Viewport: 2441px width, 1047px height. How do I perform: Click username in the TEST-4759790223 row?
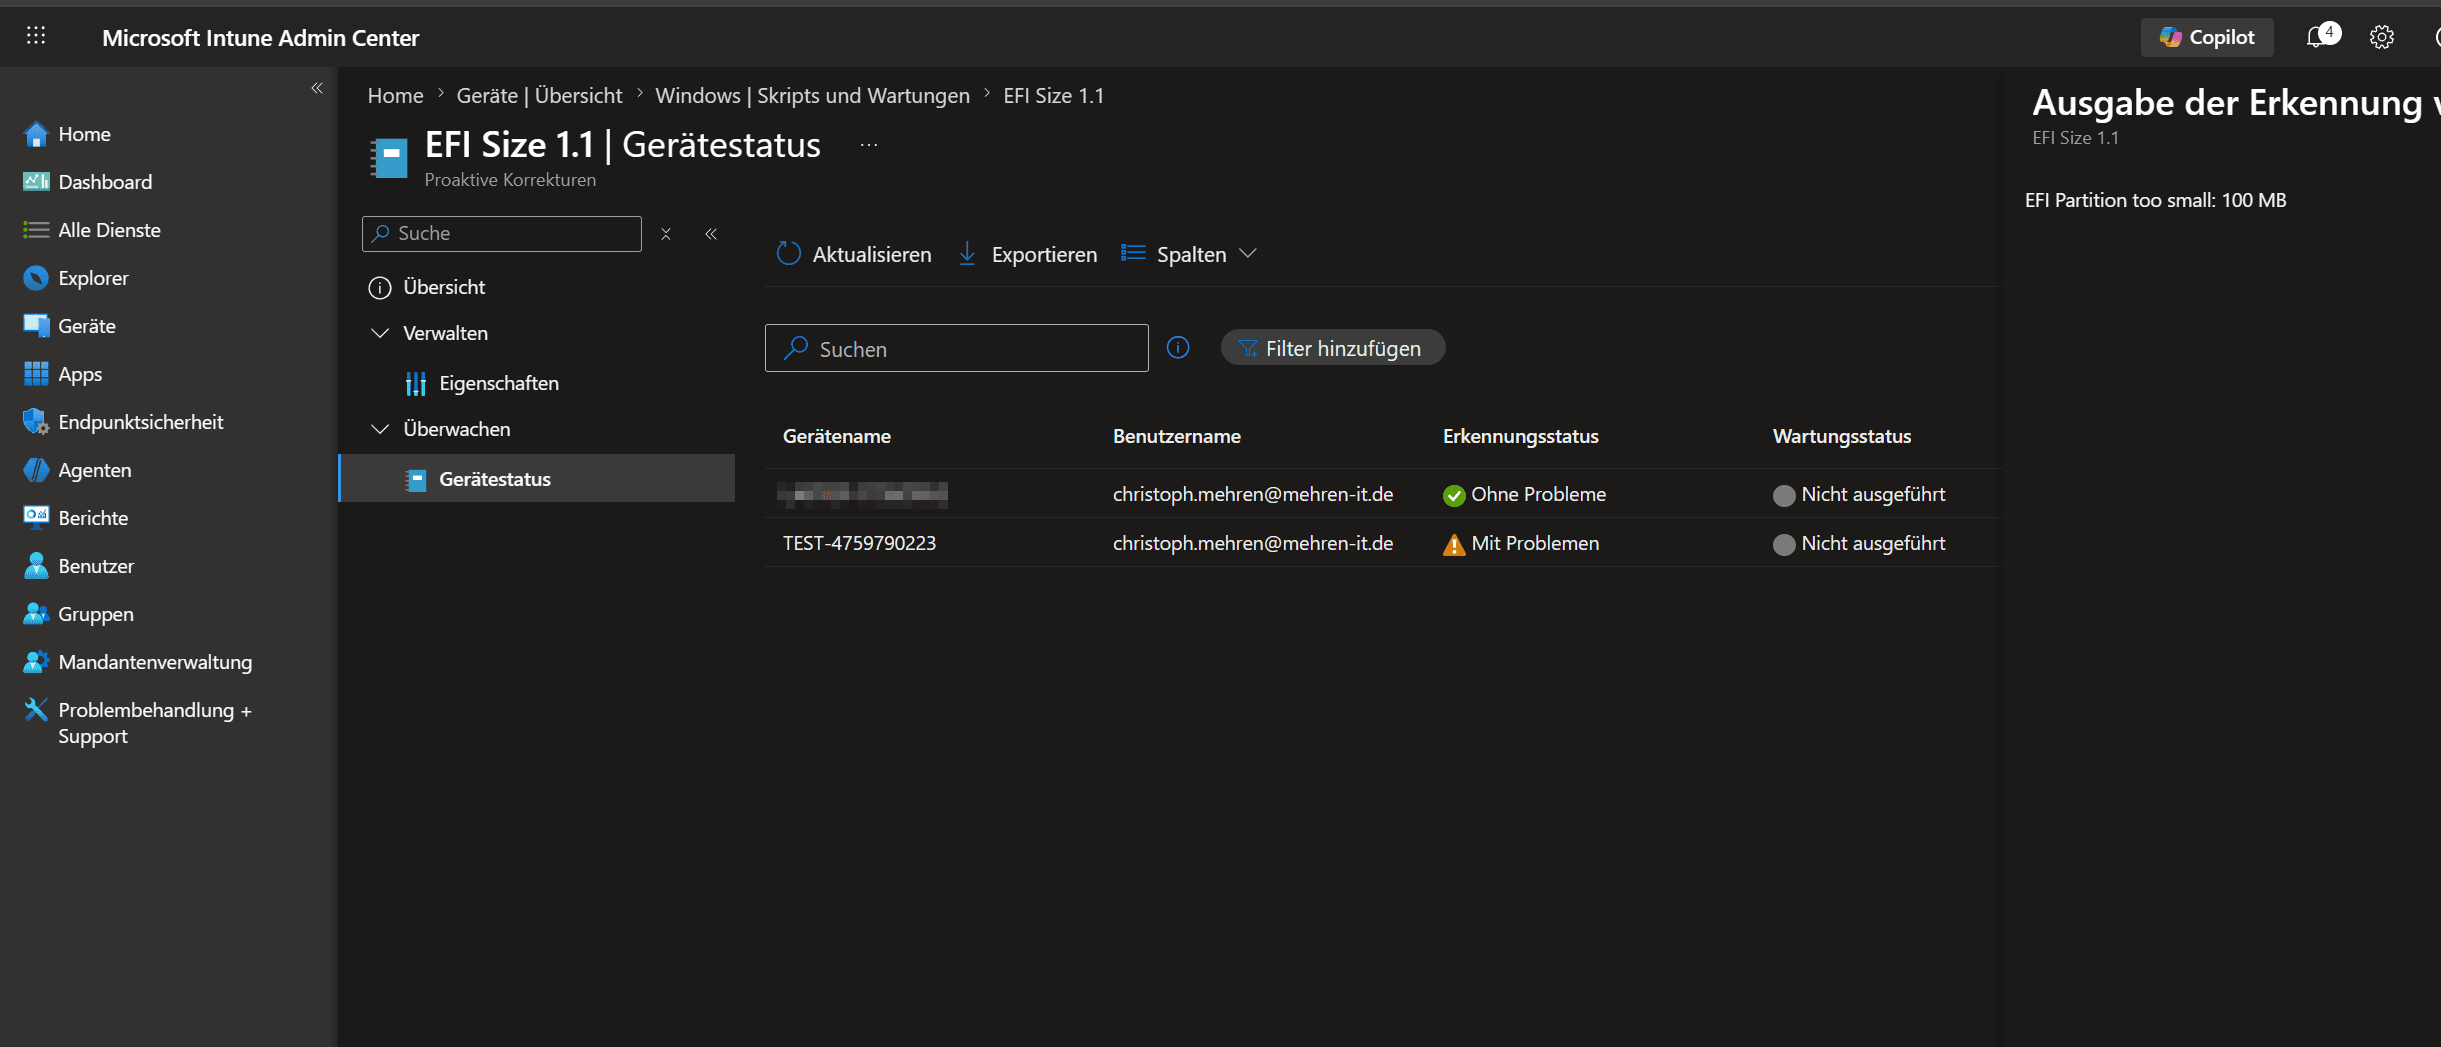click(x=1252, y=543)
